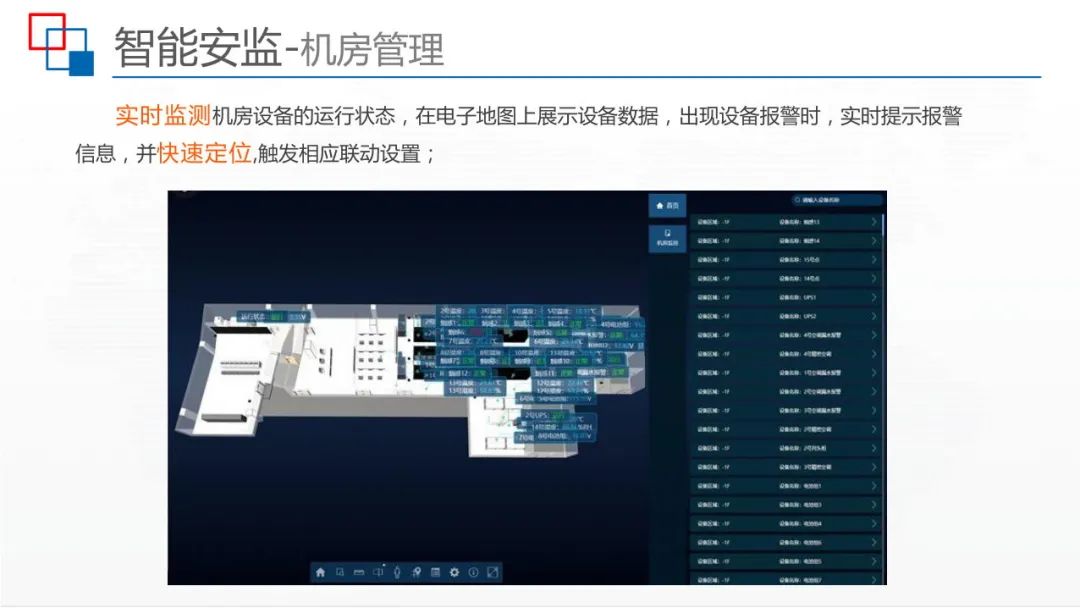
Task: Select the Home icon in the bottom toolbar
Action: click(320, 571)
